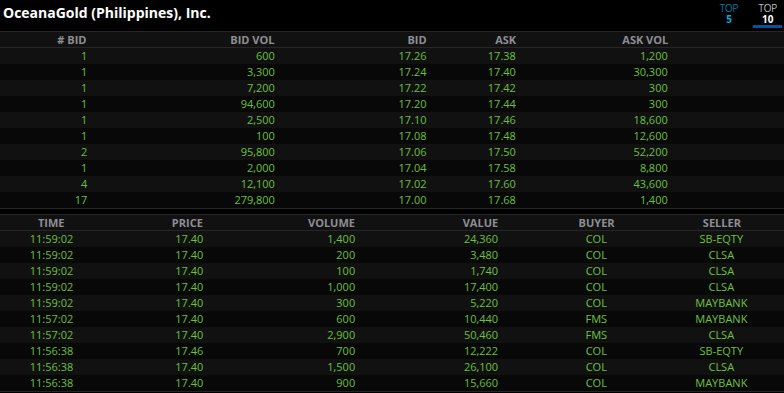Click the ask volume 18,600
The image size is (784, 393).
650,120
